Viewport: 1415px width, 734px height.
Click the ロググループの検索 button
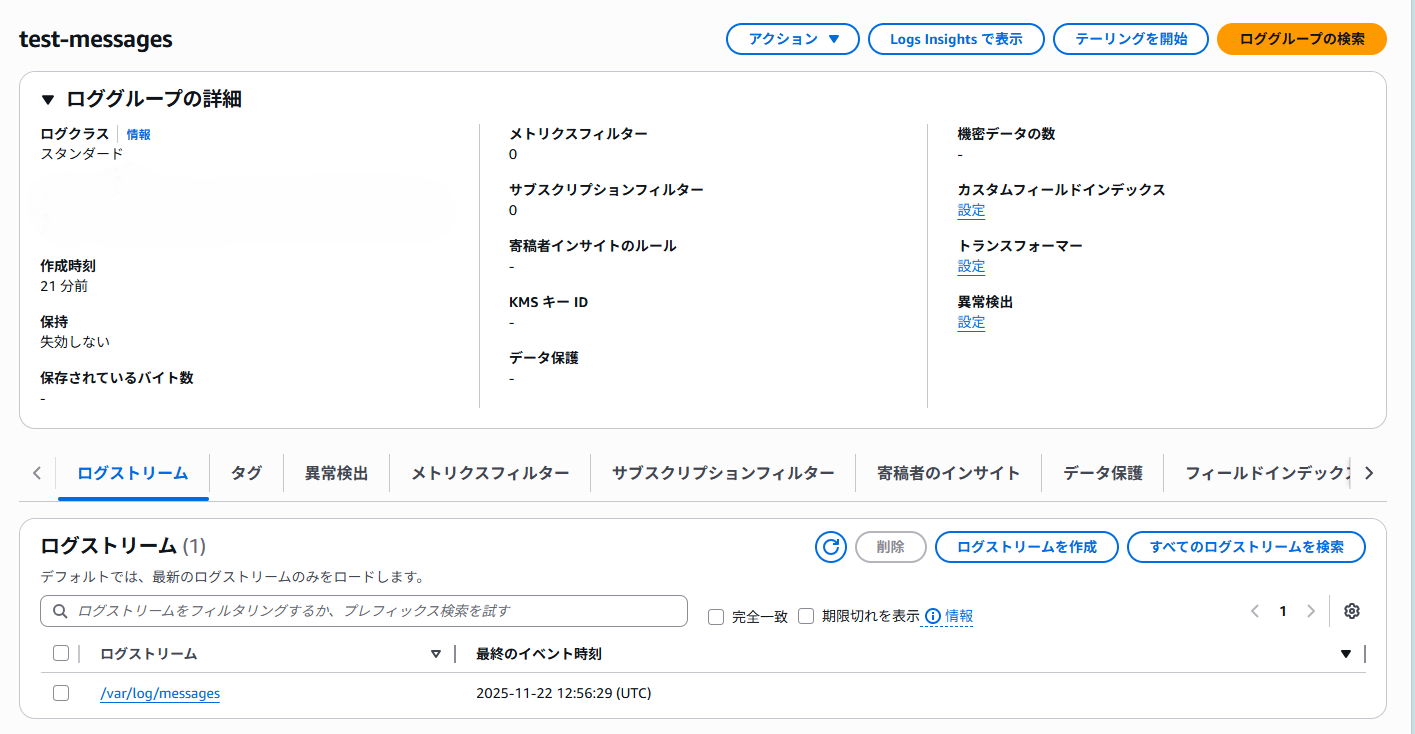[1301, 39]
